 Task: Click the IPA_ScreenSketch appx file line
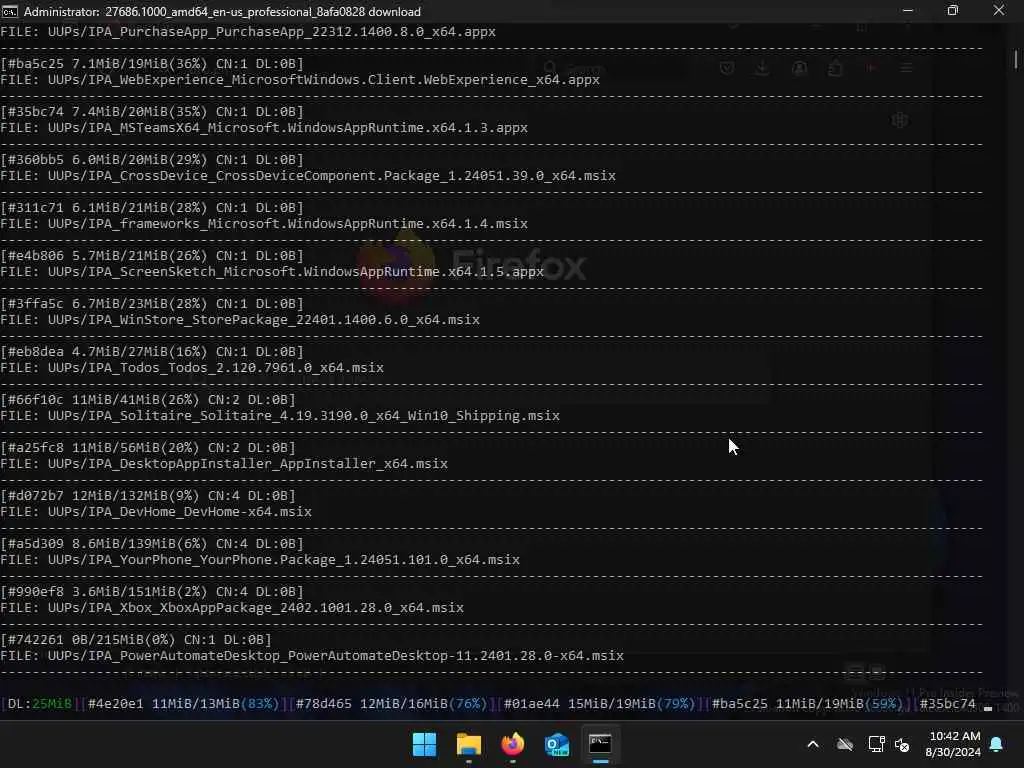point(272,272)
